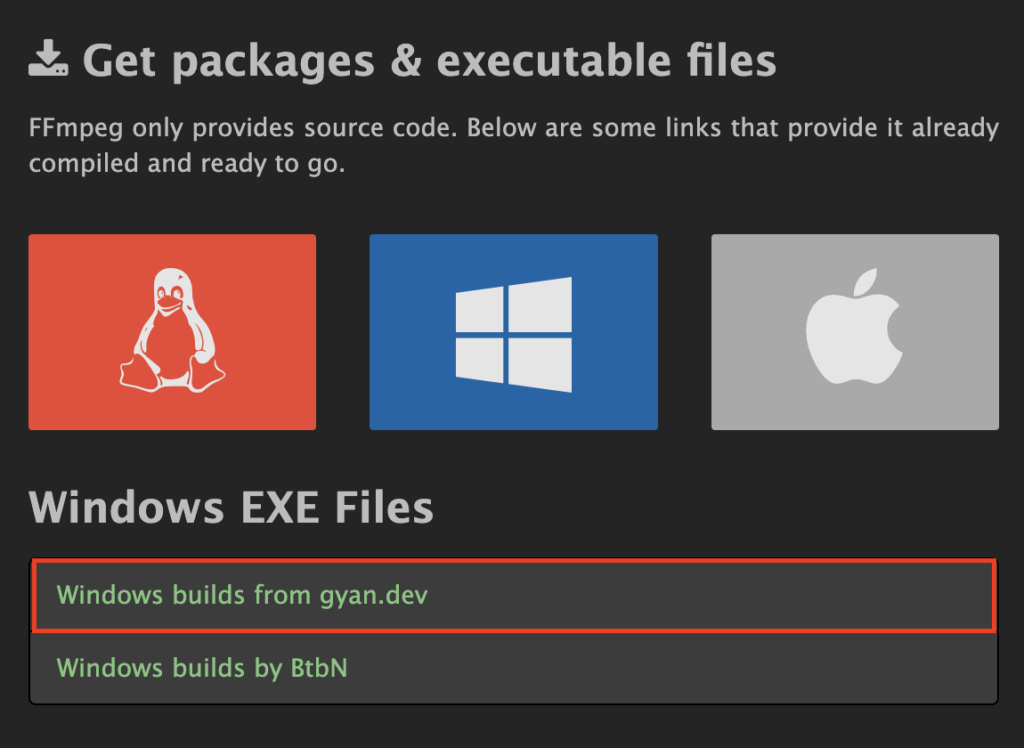Viewport: 1024px width, 748px height.
Task: Open Windows packages via the blue tile
Action: pyautogui.click(x=513, y=332)
